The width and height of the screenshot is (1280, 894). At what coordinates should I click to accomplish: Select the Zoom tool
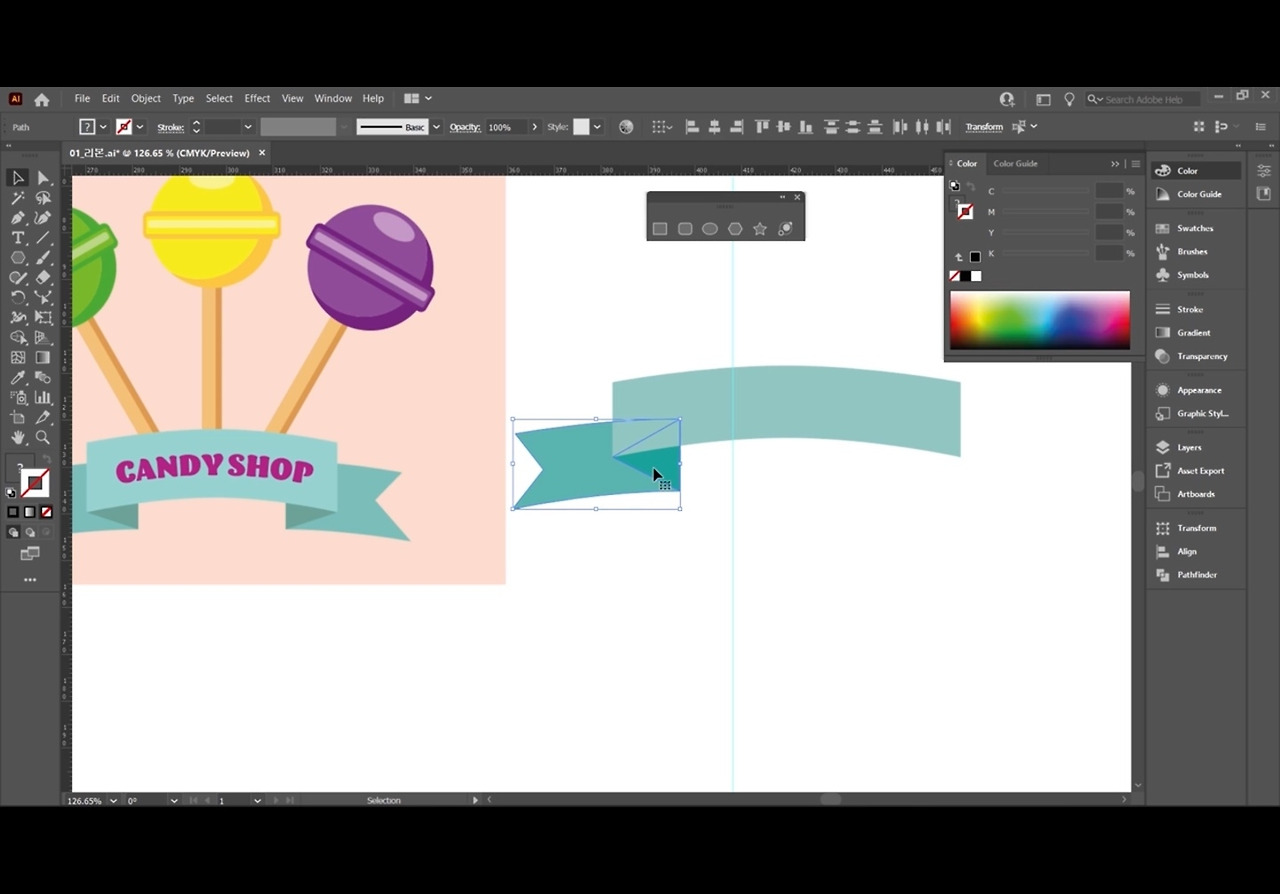[x=43, y=438]
